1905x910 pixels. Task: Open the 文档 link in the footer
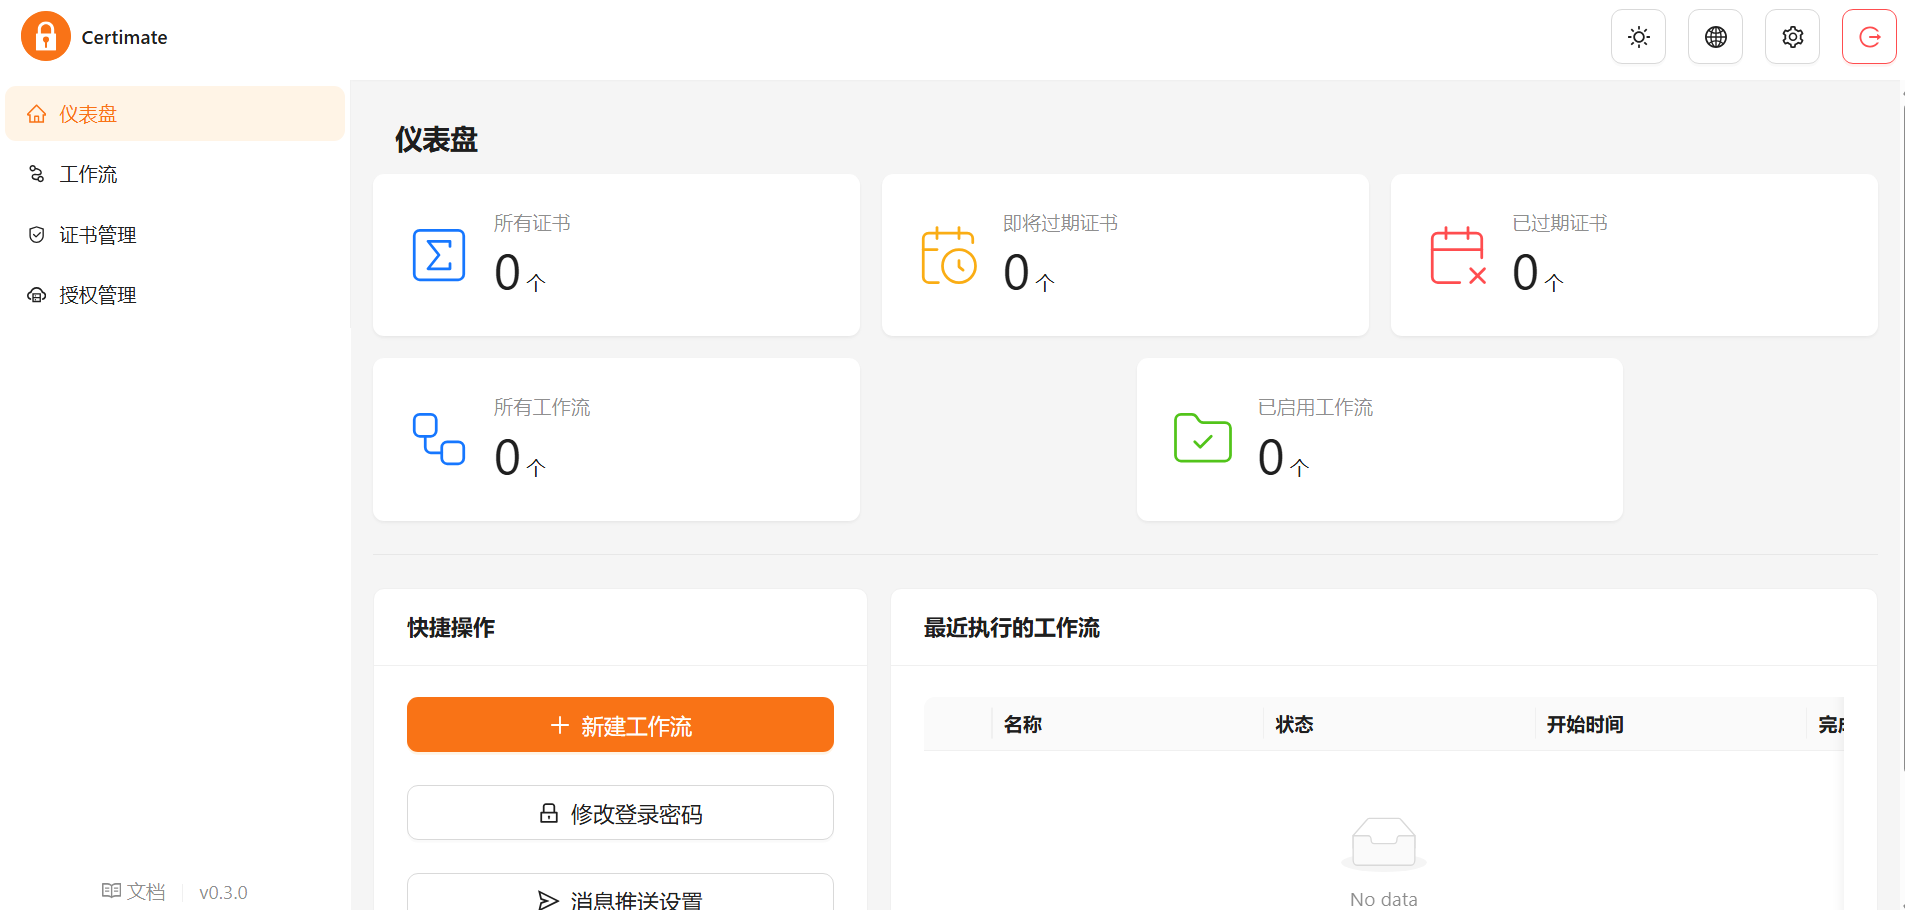coord(134,892)
